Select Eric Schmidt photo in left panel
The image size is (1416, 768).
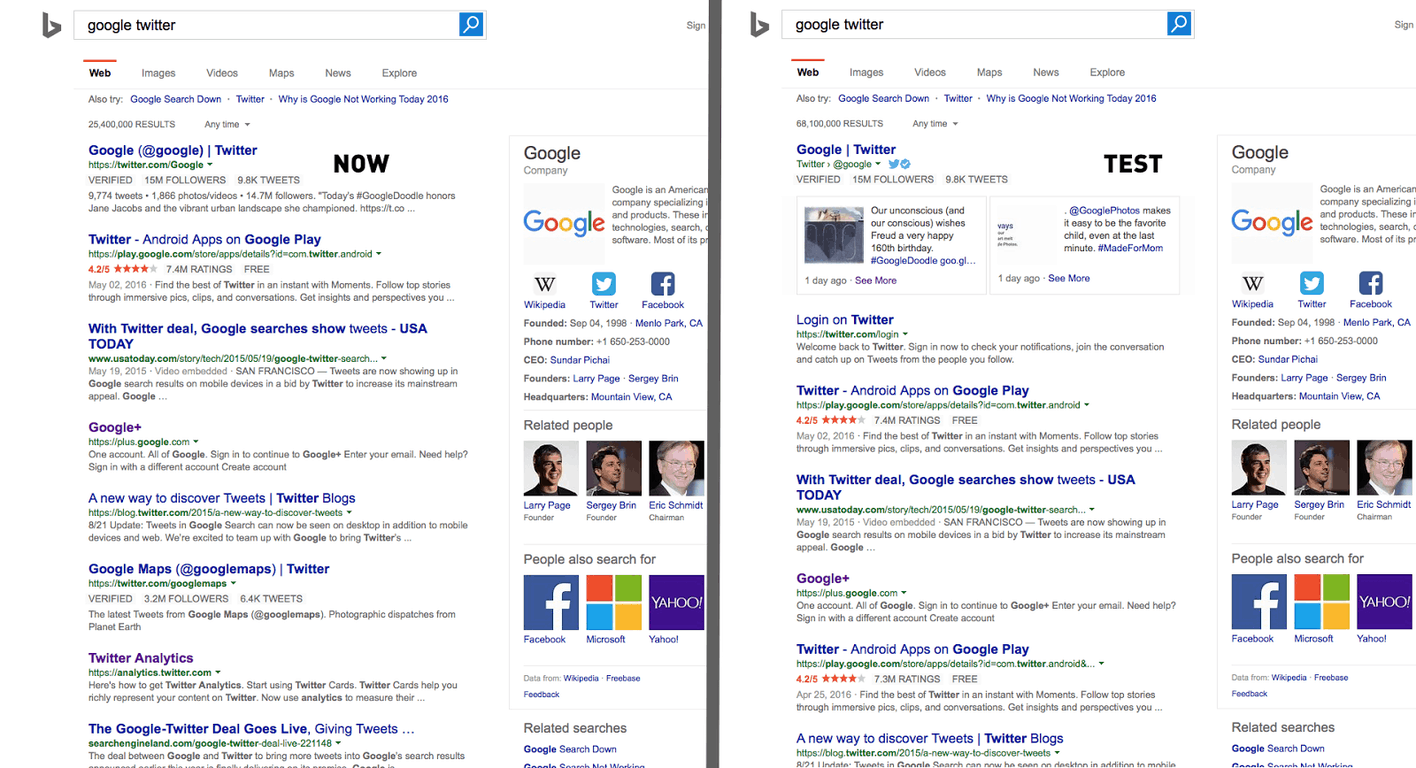coord(676,469)
